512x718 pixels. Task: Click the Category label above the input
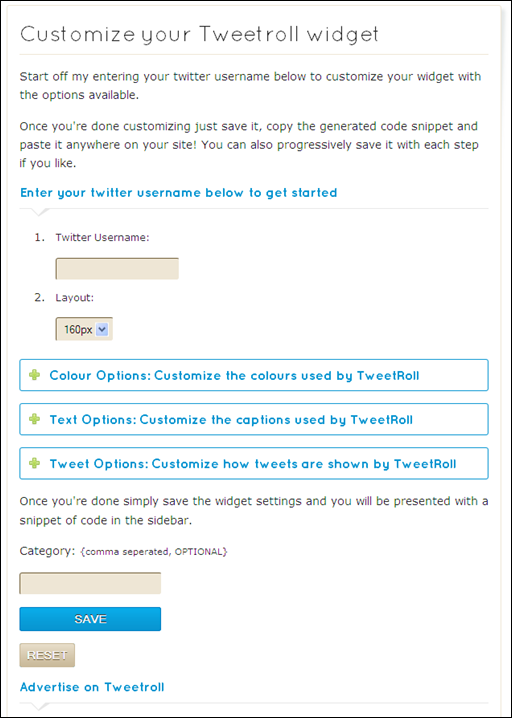pyautogui.click(x=47, y=551)
